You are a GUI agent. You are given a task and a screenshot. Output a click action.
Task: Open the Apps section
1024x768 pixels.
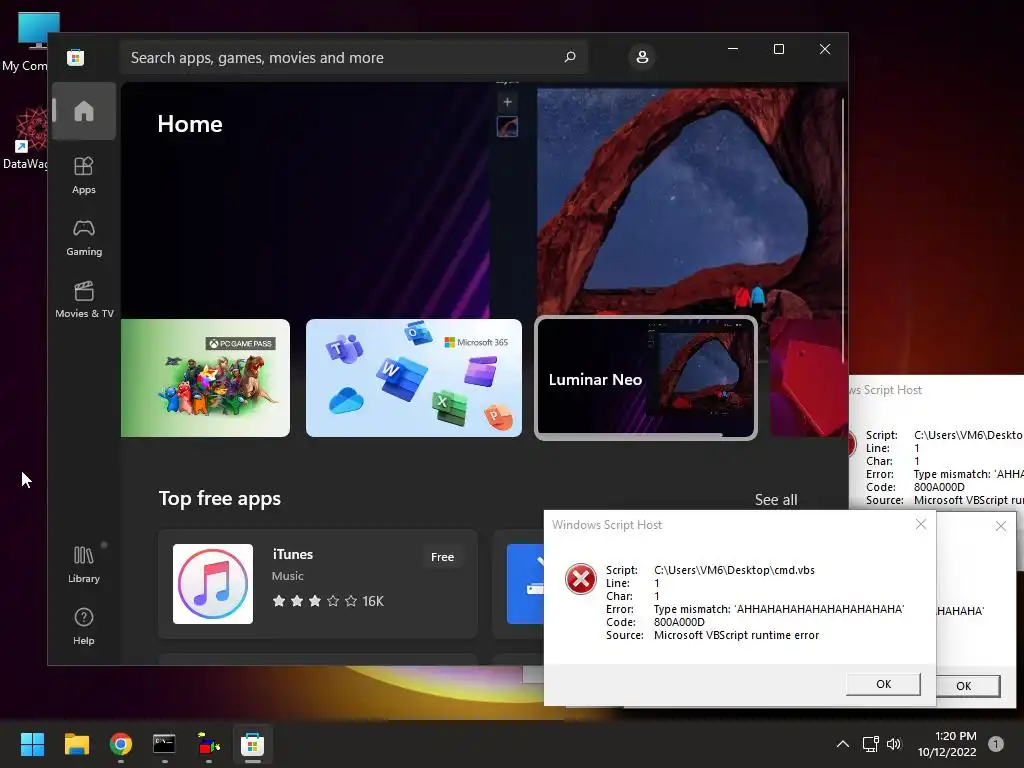tap(84, 176)
